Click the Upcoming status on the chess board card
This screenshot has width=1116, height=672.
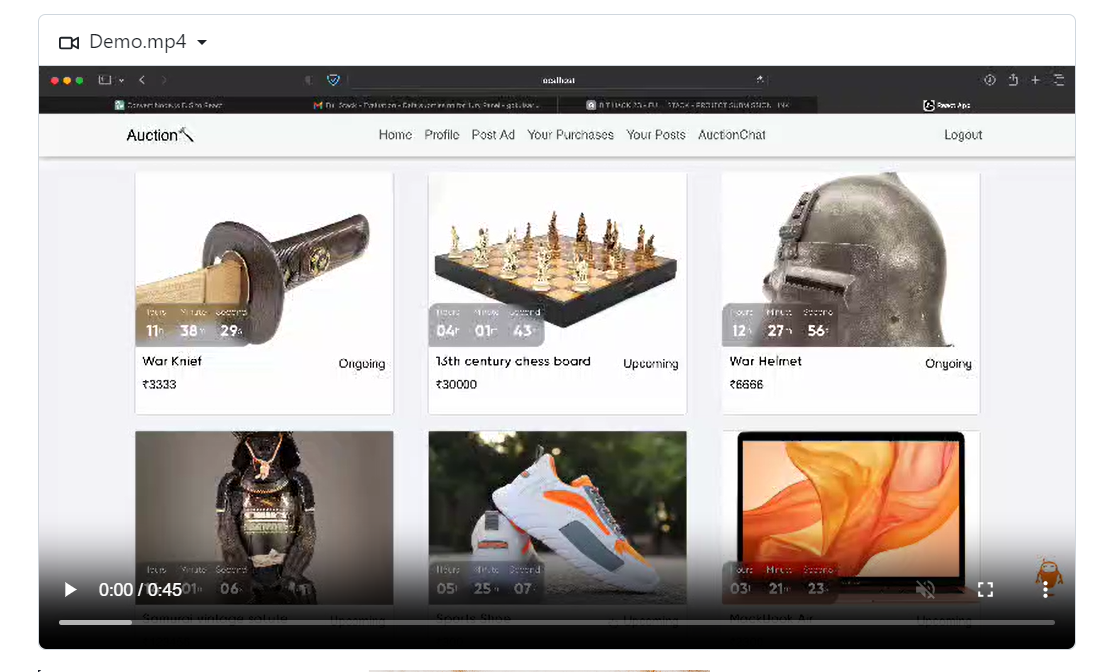pyautogui.click(x=651, y=364)
